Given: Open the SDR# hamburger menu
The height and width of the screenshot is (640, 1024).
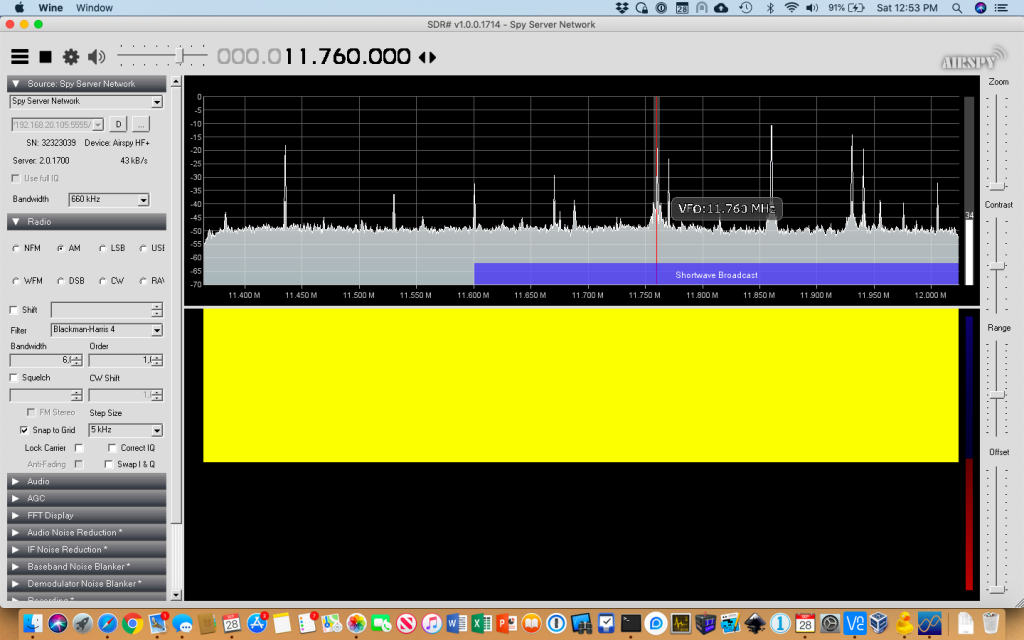Looking at the screenshot, I should [18, 57].
